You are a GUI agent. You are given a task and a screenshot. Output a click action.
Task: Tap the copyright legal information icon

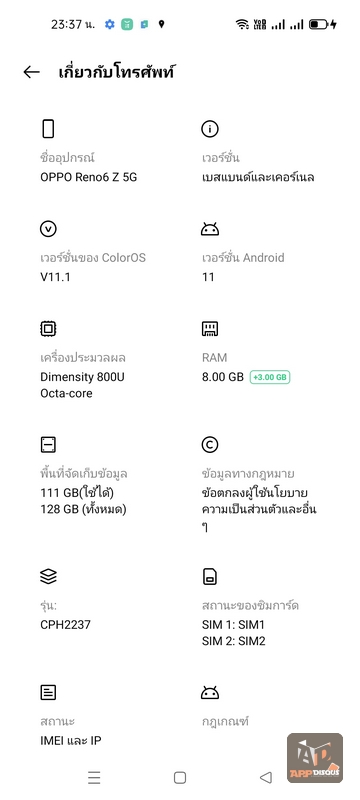coord(210,445)
